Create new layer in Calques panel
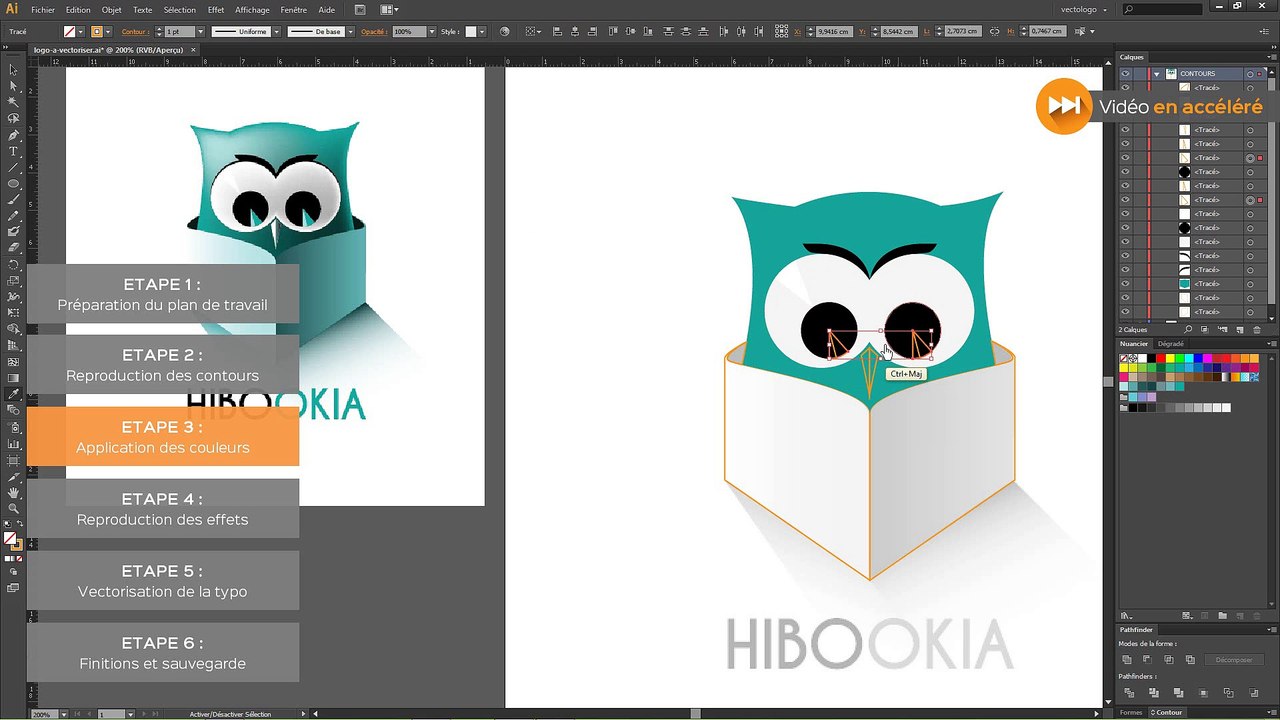1280x720 pixels. tap(1240, 329)
